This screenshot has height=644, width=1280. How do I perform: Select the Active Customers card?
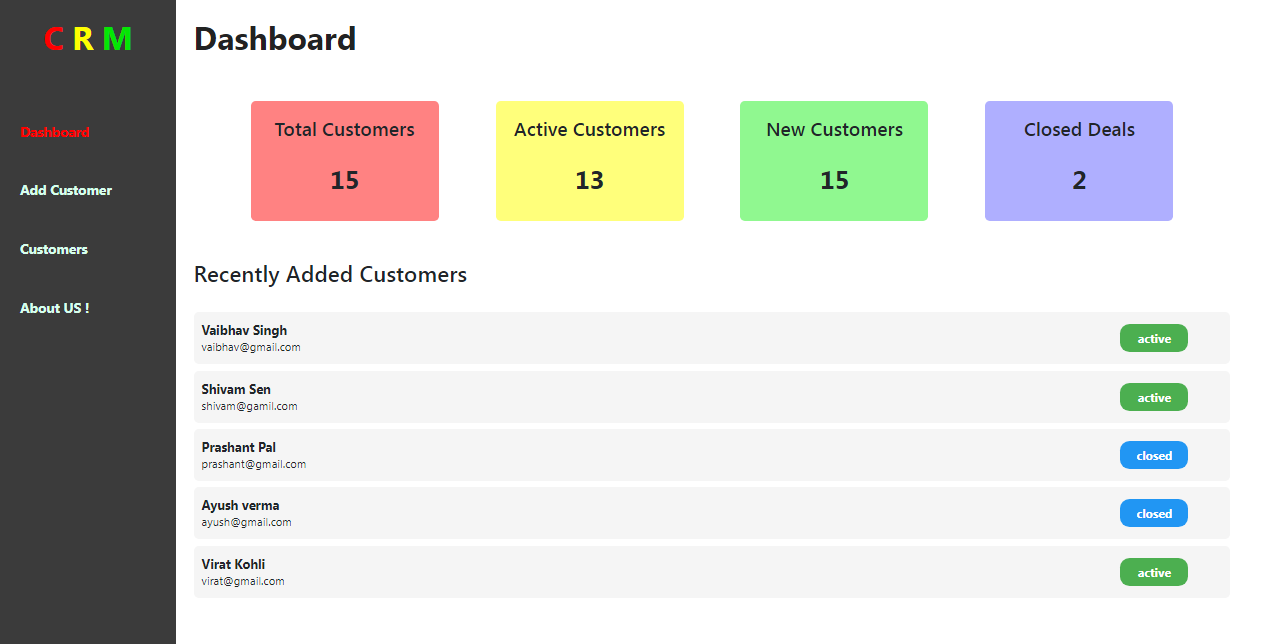pyautogui.click(x=590, y=161)
